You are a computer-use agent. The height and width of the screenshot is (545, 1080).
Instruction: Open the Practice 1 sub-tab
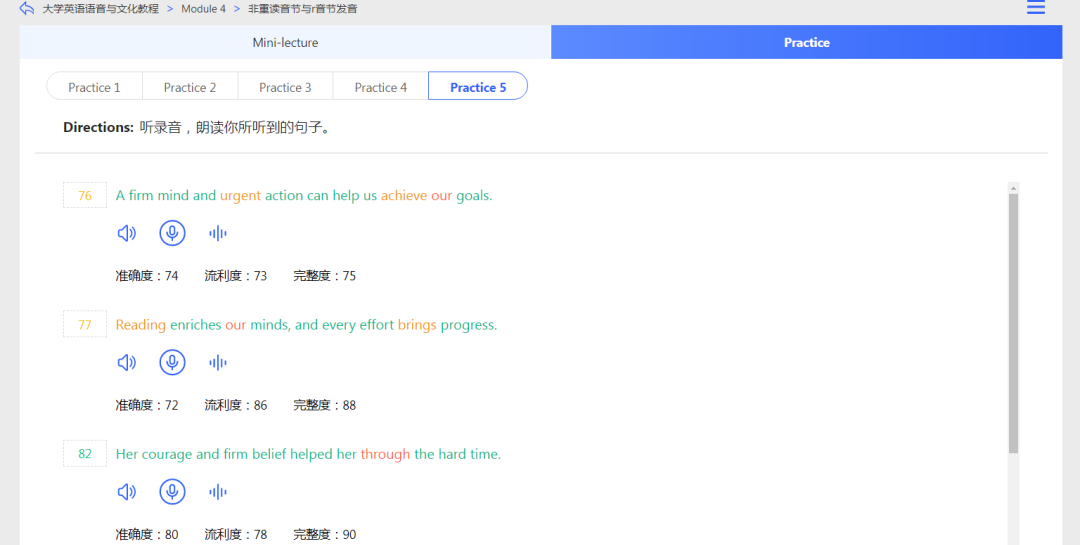point(94,87)
